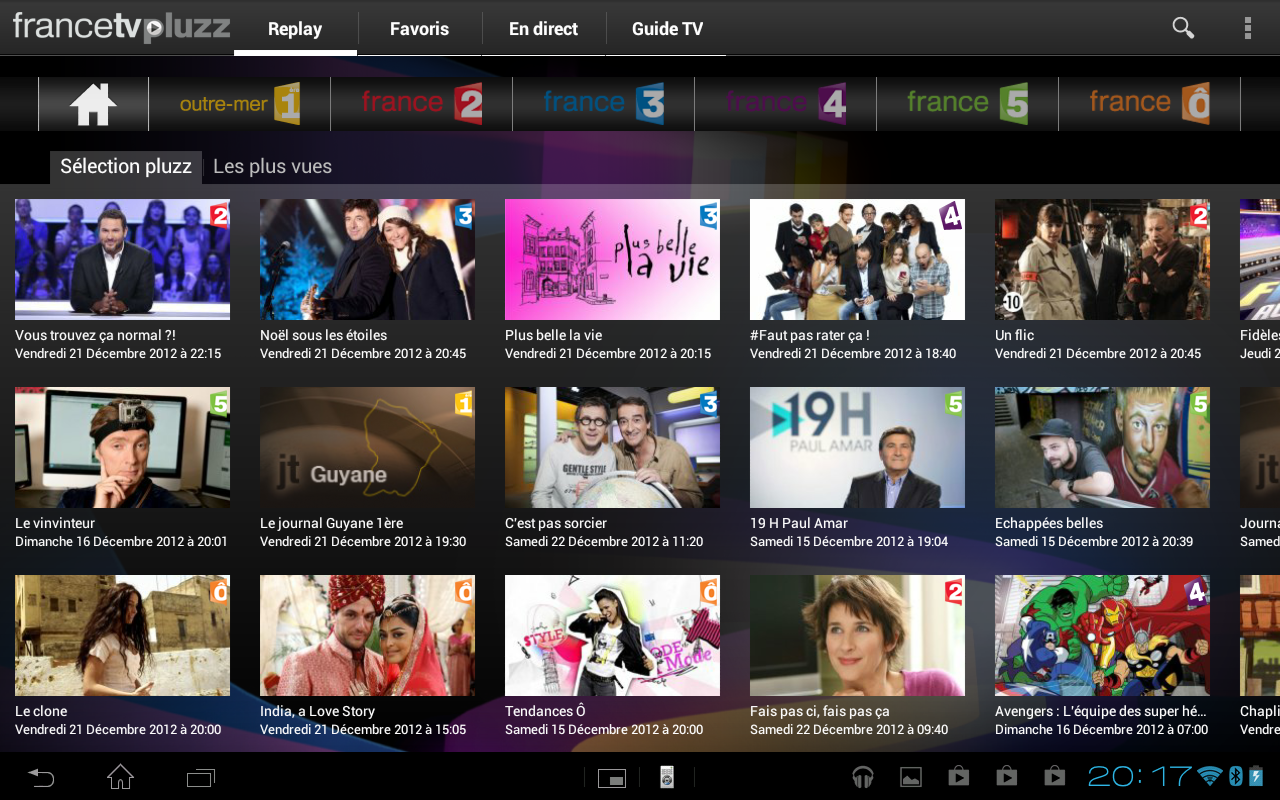Open the Plus belle la vie thumbnail
Image resolution: width=1280 pixels, height=800 pixels.
[x=612, y=260]
